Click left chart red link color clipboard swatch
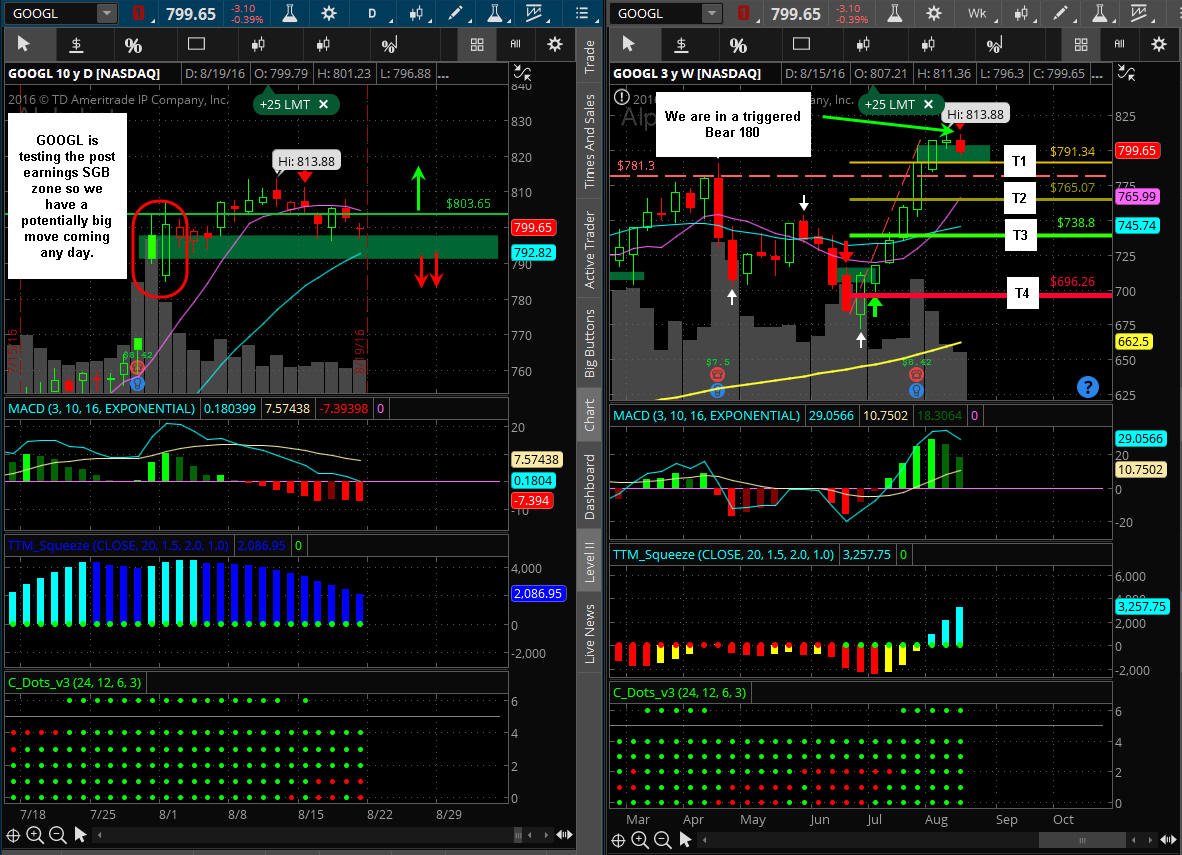Image resolution: width=1182 pixels, height=855 pixels. (x=139, y=13)
